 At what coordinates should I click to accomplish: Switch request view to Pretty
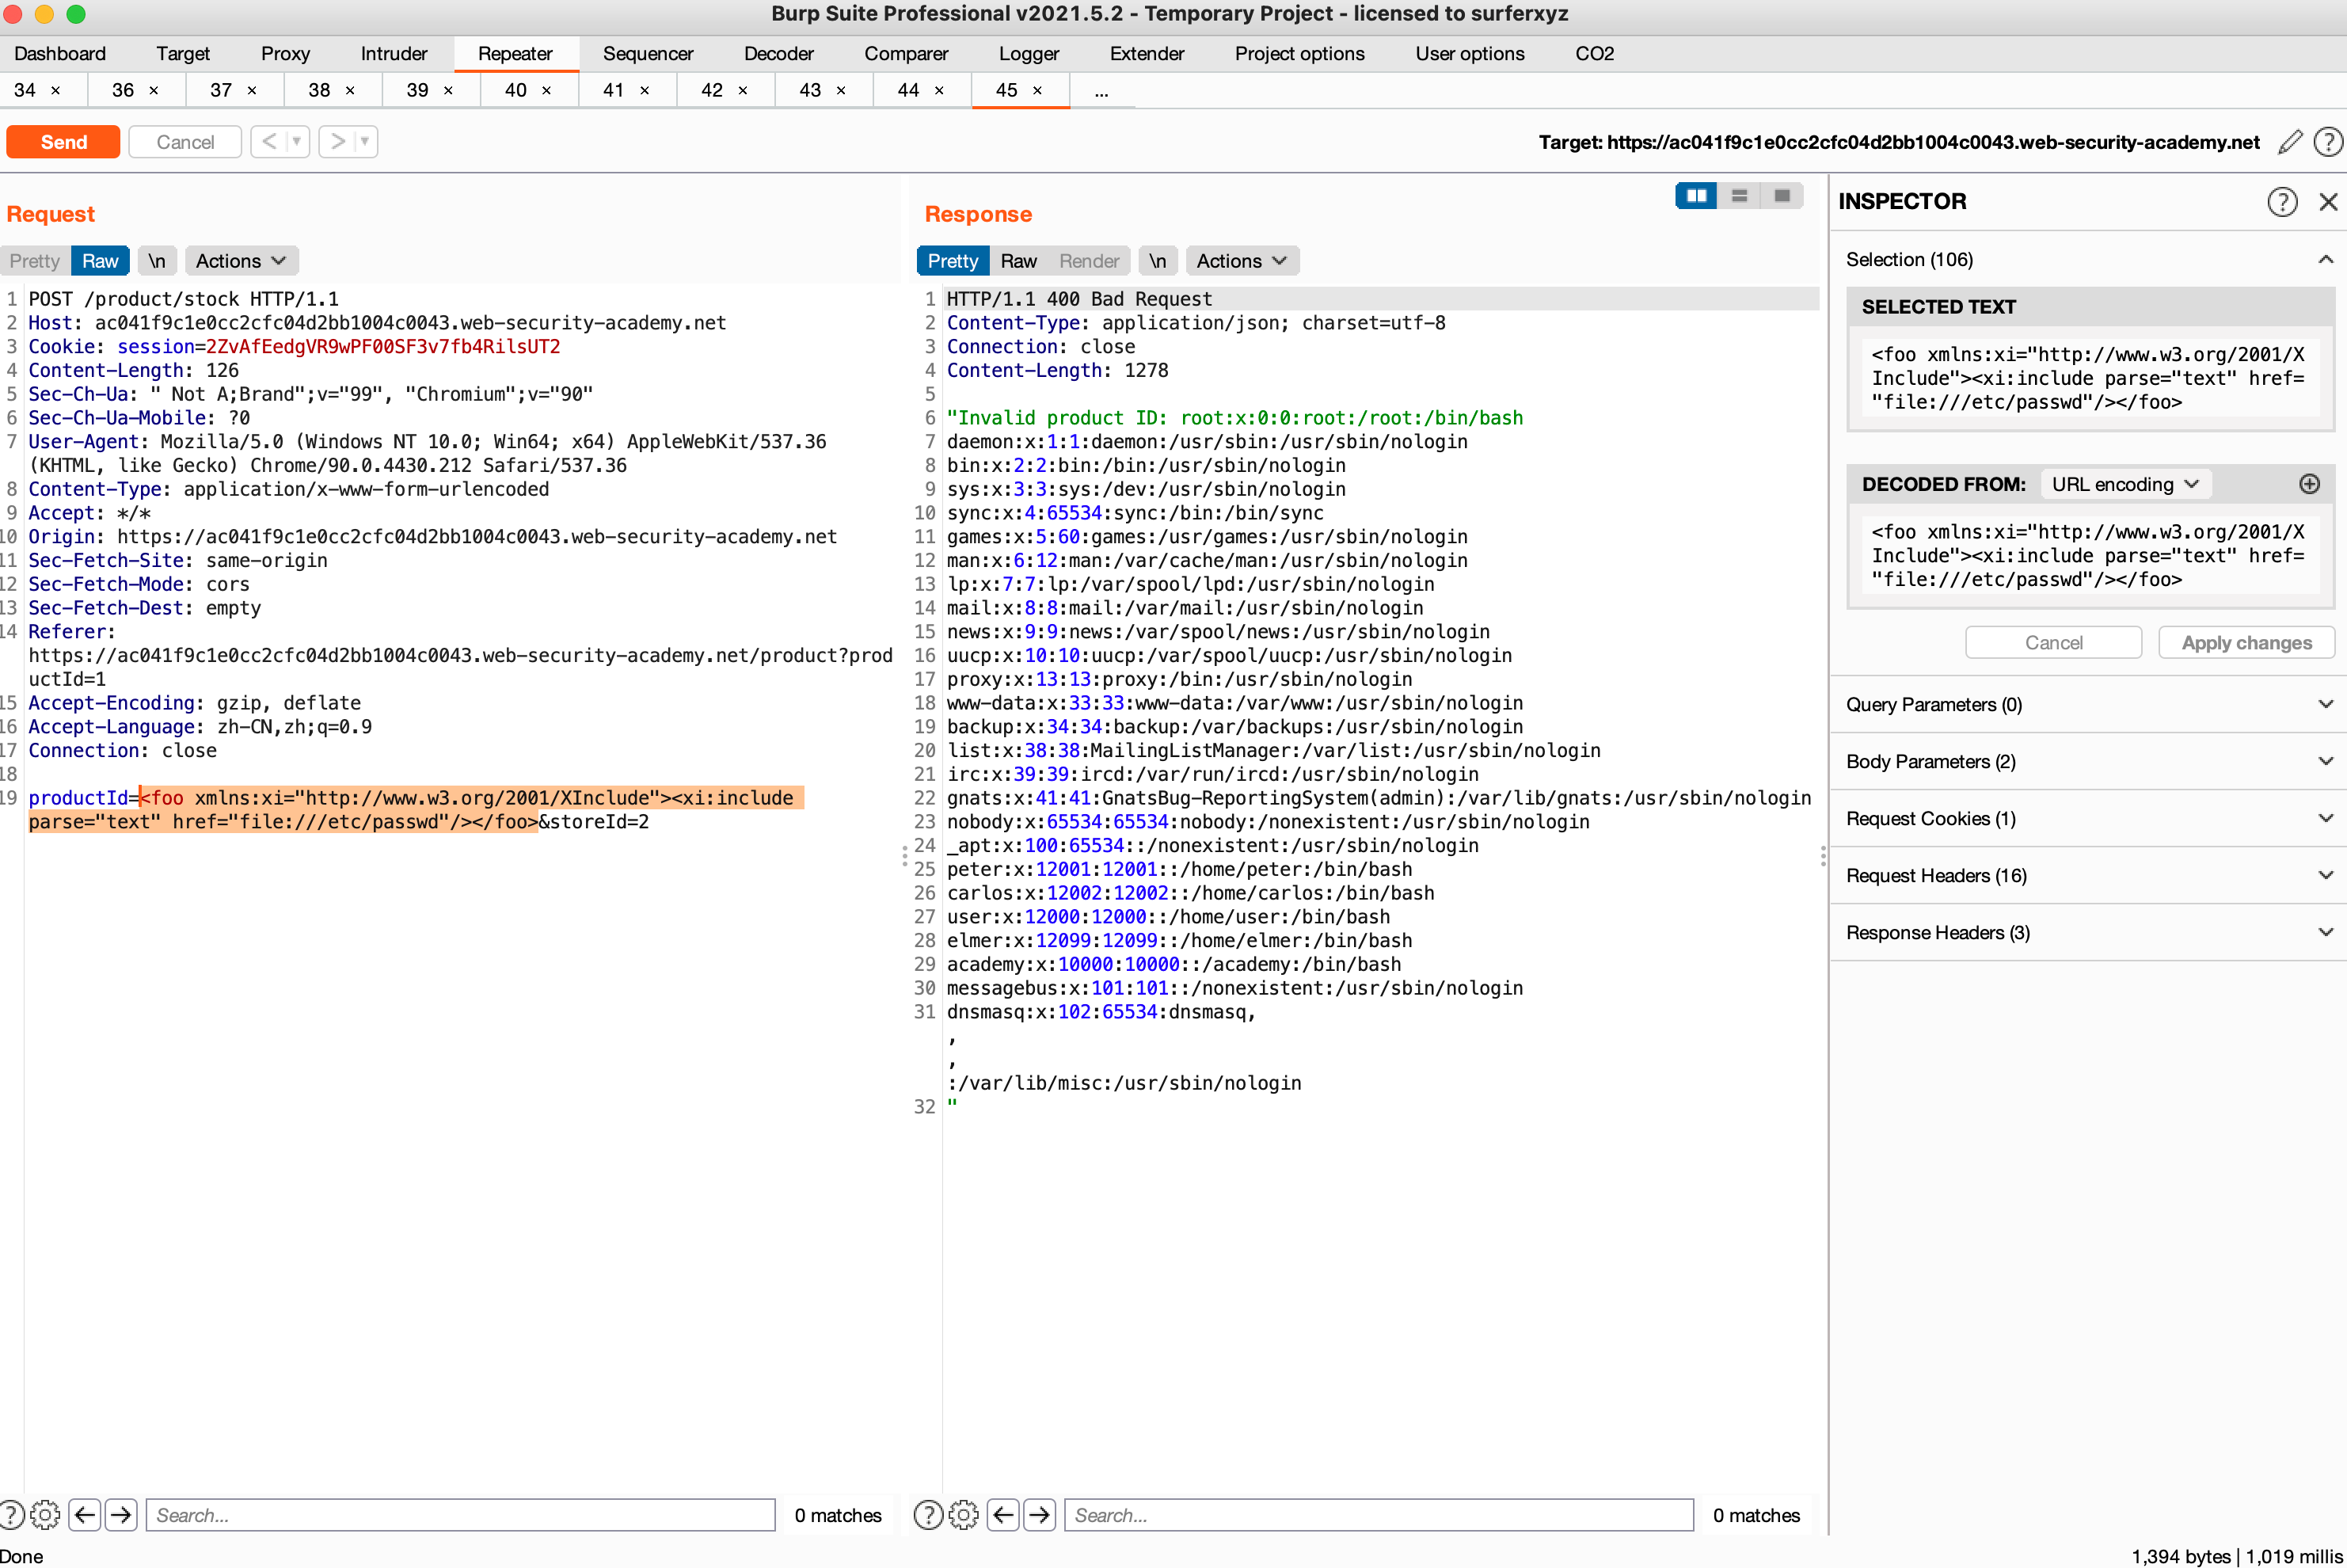pyautogui.click(x=35, y=261)
